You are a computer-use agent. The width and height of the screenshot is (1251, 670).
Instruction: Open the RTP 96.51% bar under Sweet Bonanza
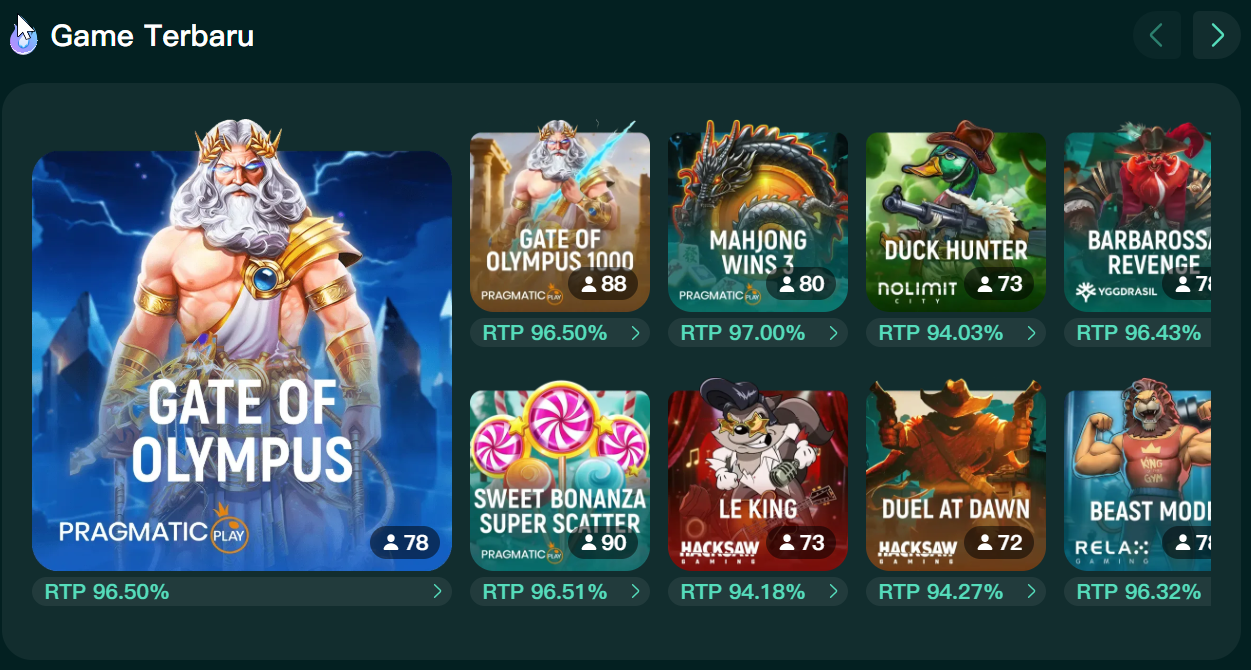pos(560,592)
